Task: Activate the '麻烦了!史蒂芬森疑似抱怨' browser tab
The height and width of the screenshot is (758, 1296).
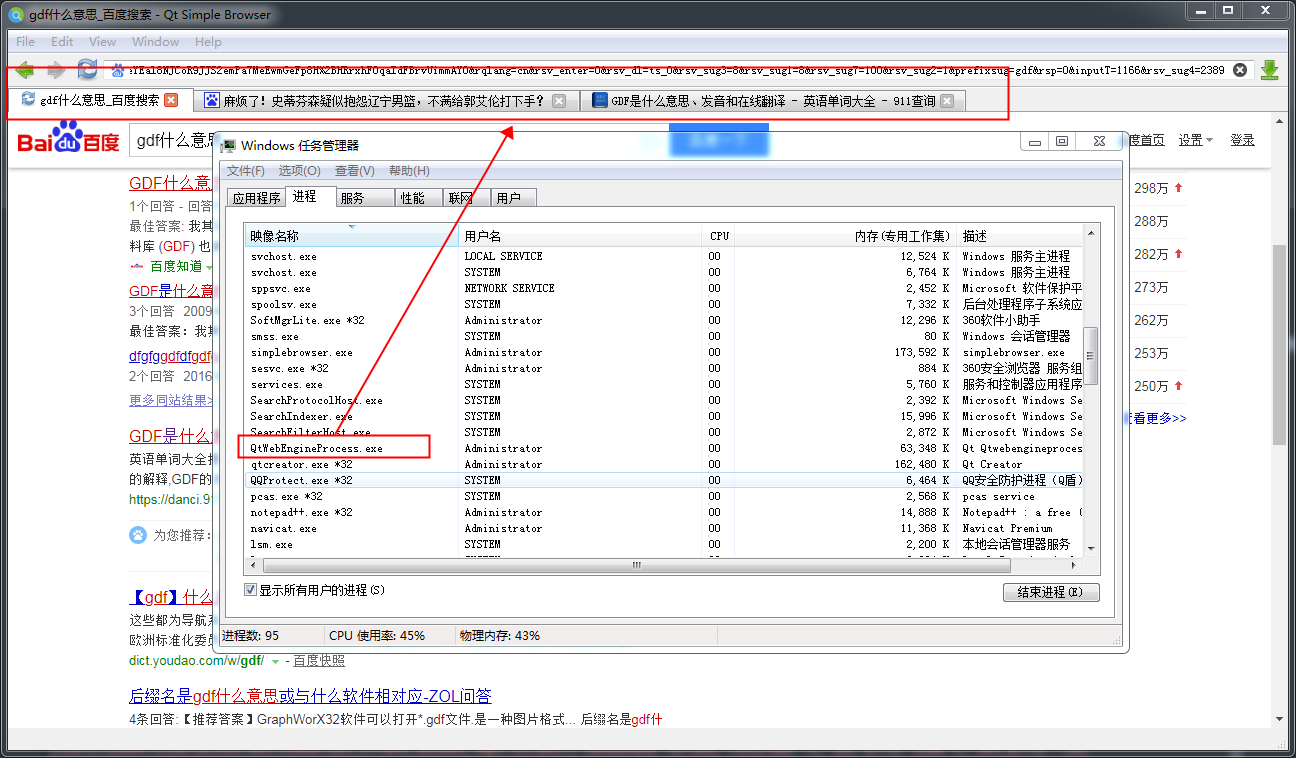Action: pyautogui.click(x=385, y=101)
